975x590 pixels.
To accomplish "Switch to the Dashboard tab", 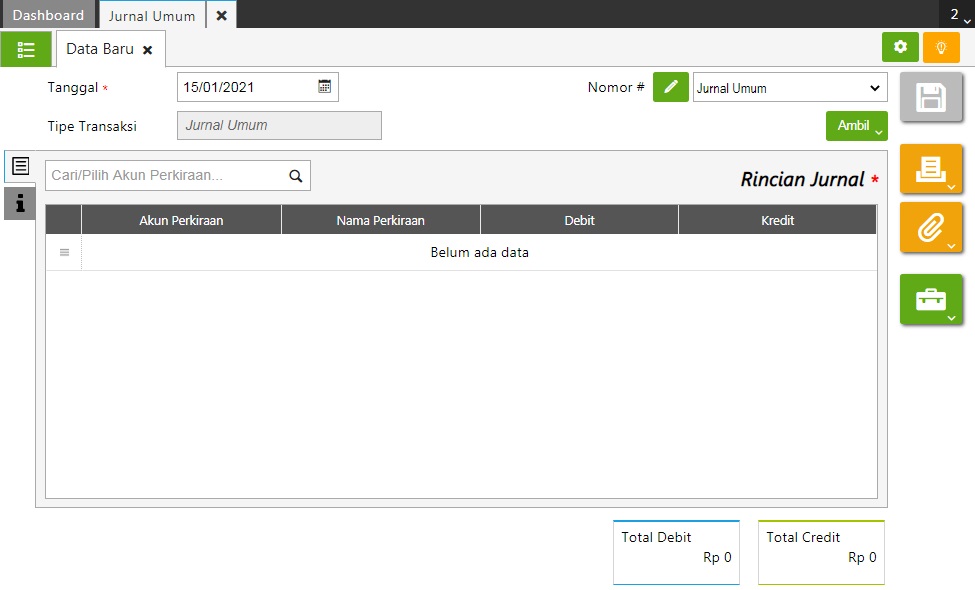I will tap(48, 15).
